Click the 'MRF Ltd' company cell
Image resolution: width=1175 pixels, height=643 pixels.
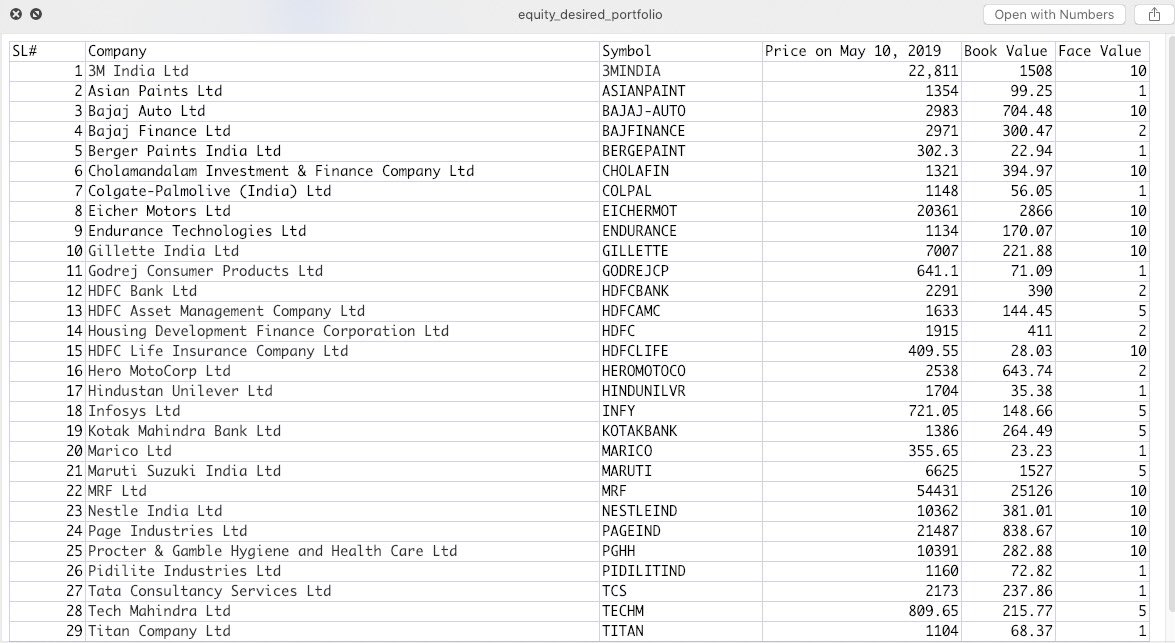click(x=342, y=491)
